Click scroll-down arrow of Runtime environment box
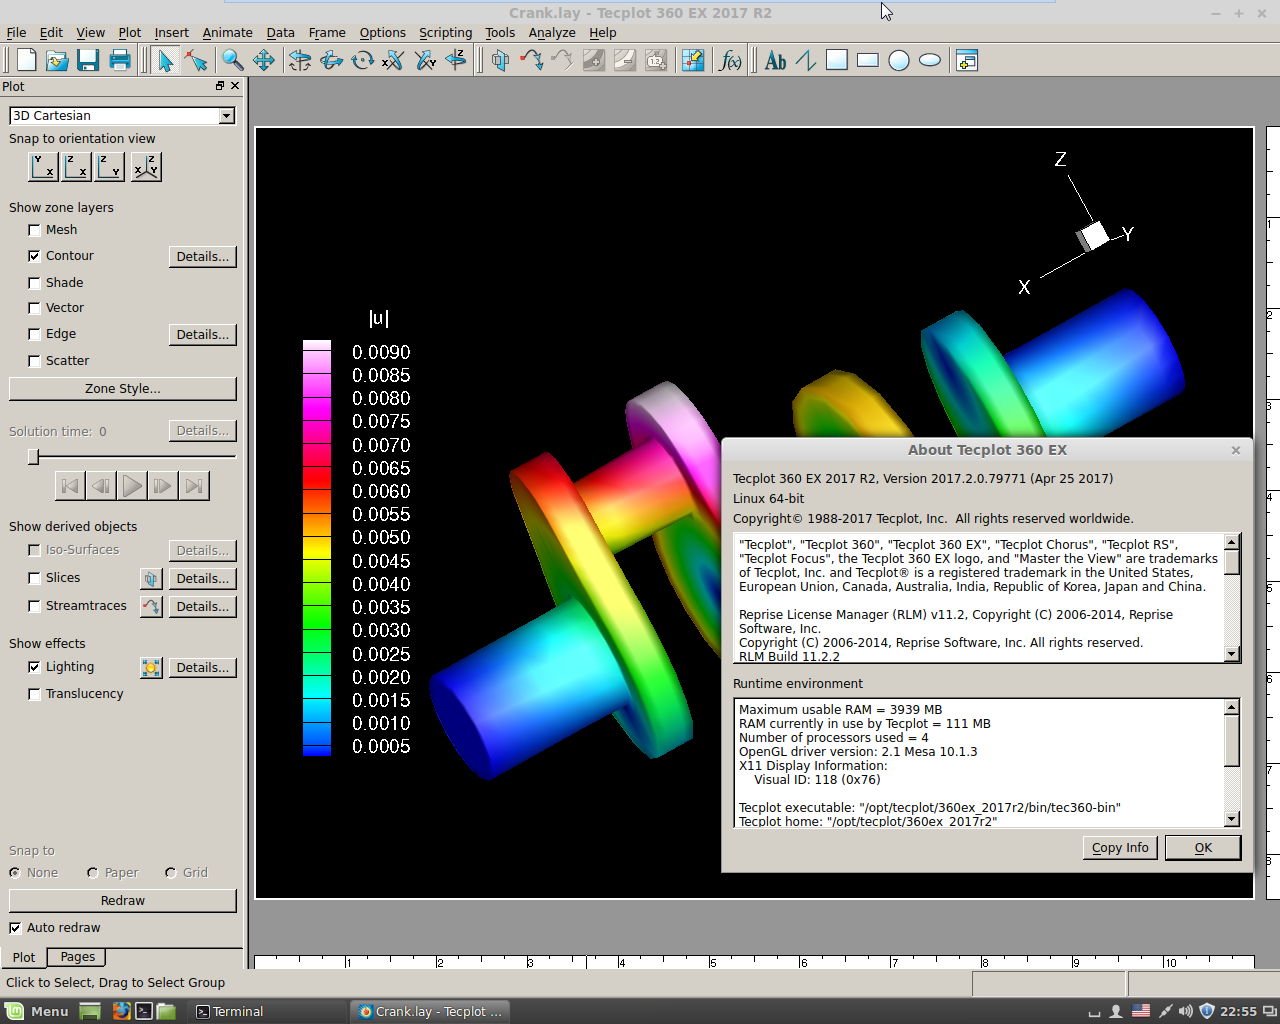The image size is (1280, 1024). pos(1232,819)
